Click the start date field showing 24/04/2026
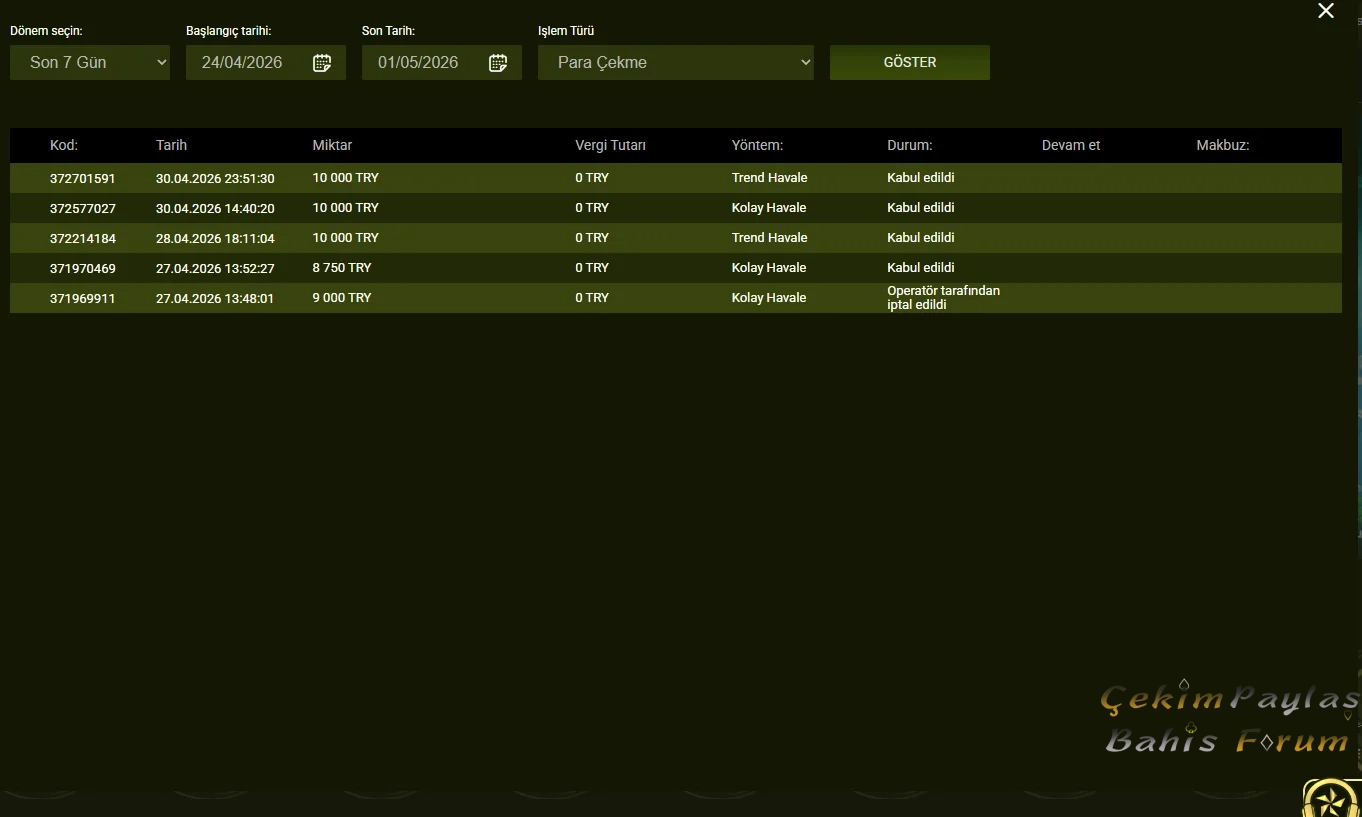The height and width of the screenshot is (817, 1362). [266, 62]
